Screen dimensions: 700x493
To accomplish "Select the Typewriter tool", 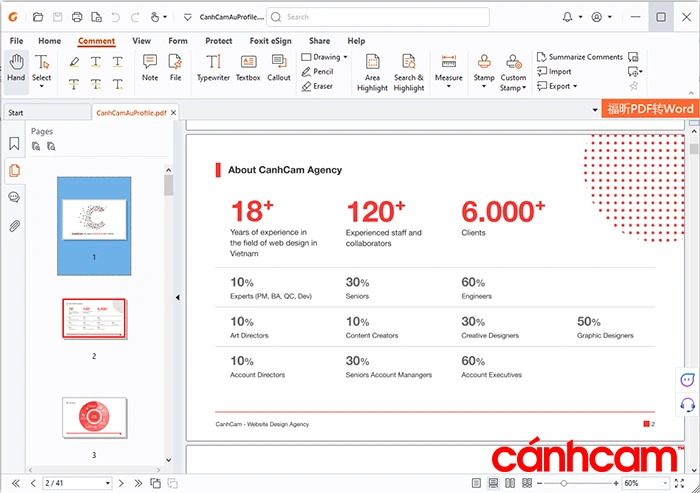I will pos(213,67).
